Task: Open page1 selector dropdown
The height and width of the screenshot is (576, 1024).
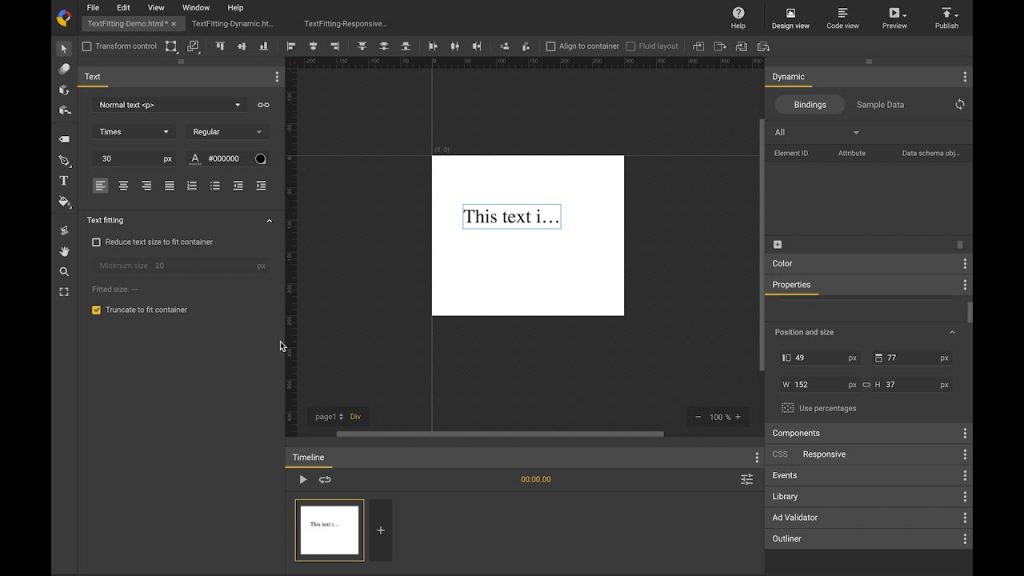Action: pos(329,417)
